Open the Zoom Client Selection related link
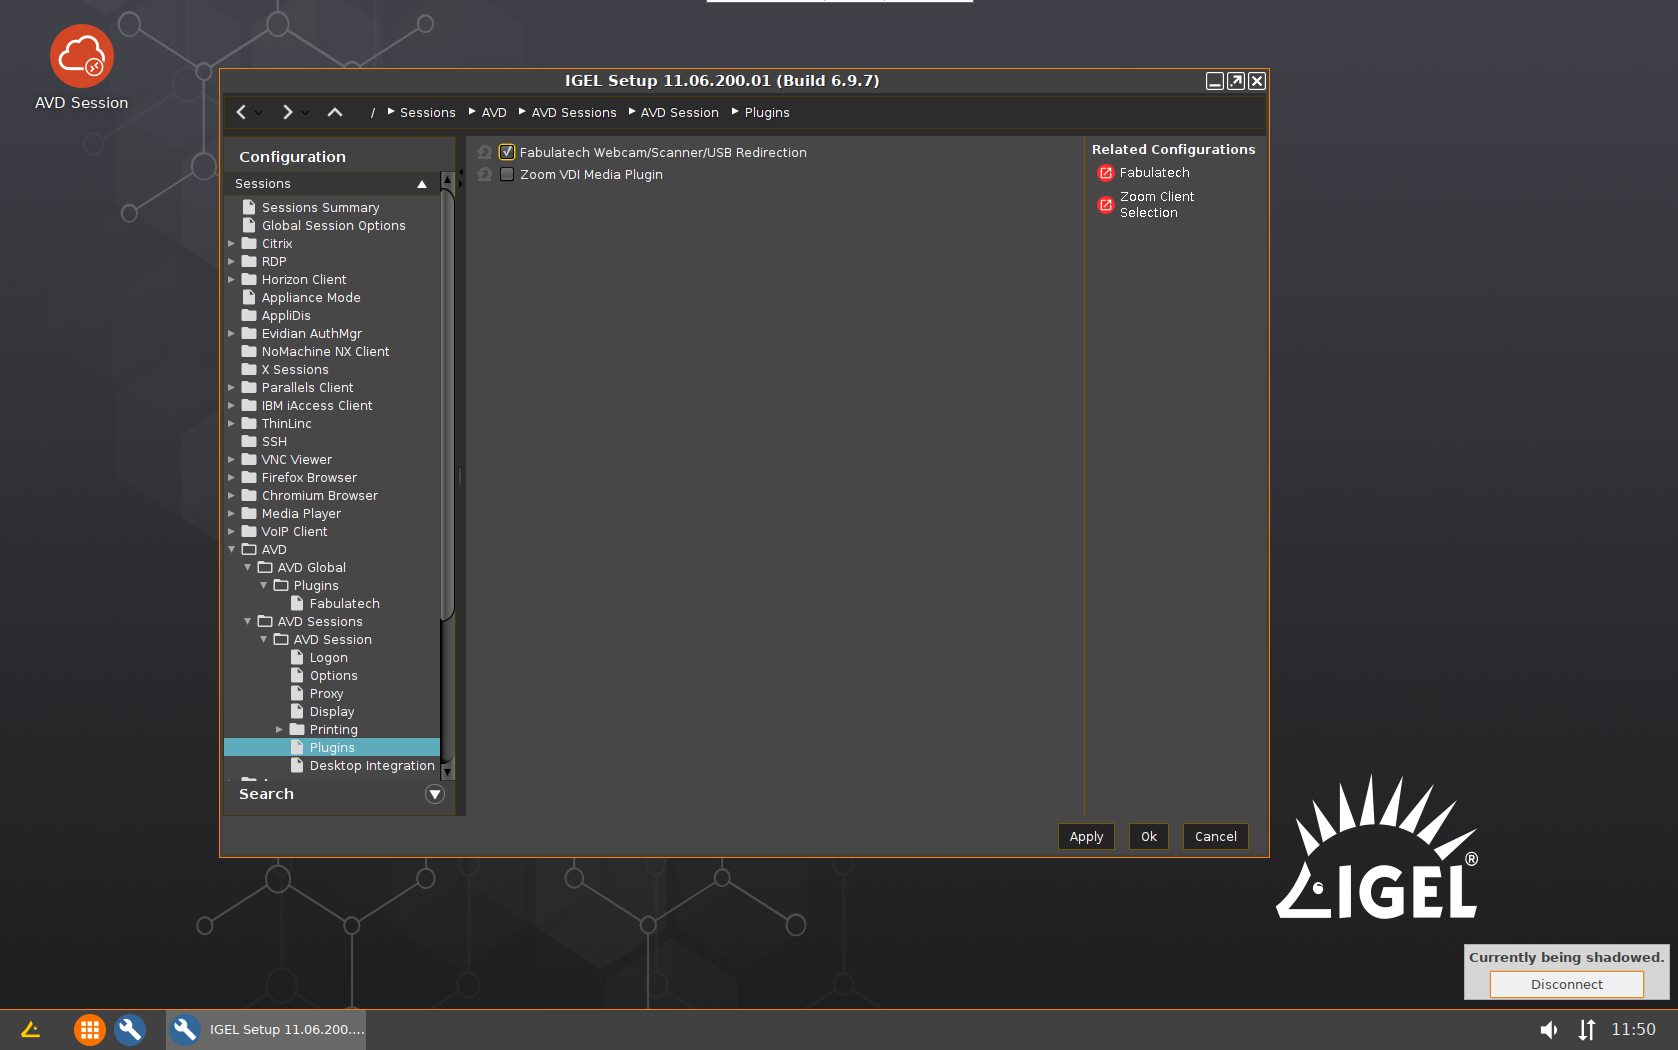1678x1050 pixels. (1157, 205)
